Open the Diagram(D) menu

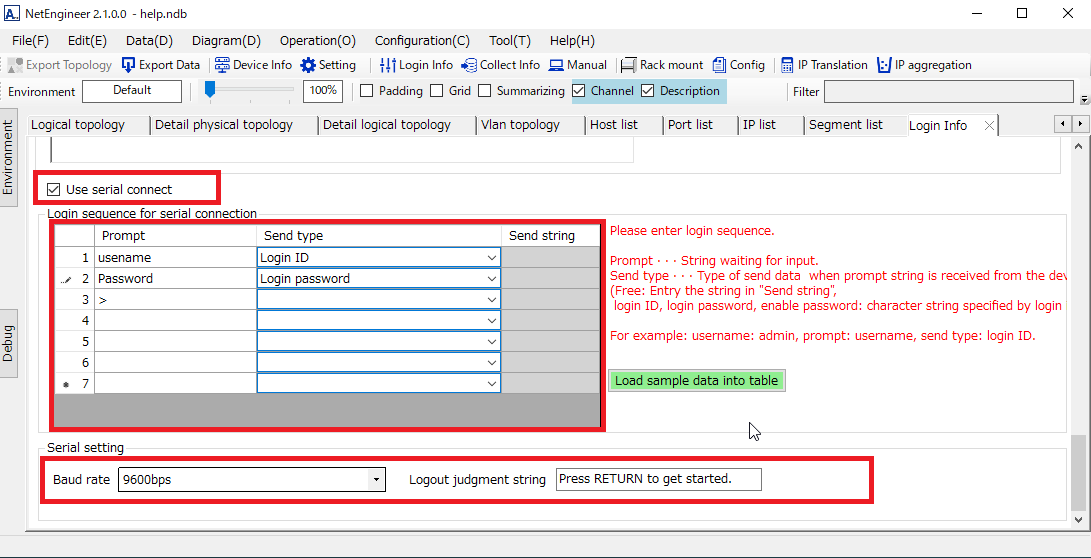tap(226, 41)
